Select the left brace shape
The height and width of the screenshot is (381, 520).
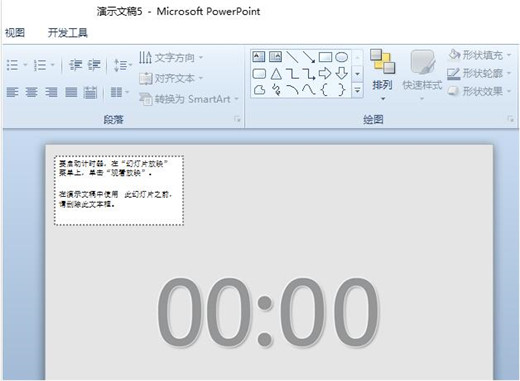point(324,90)
